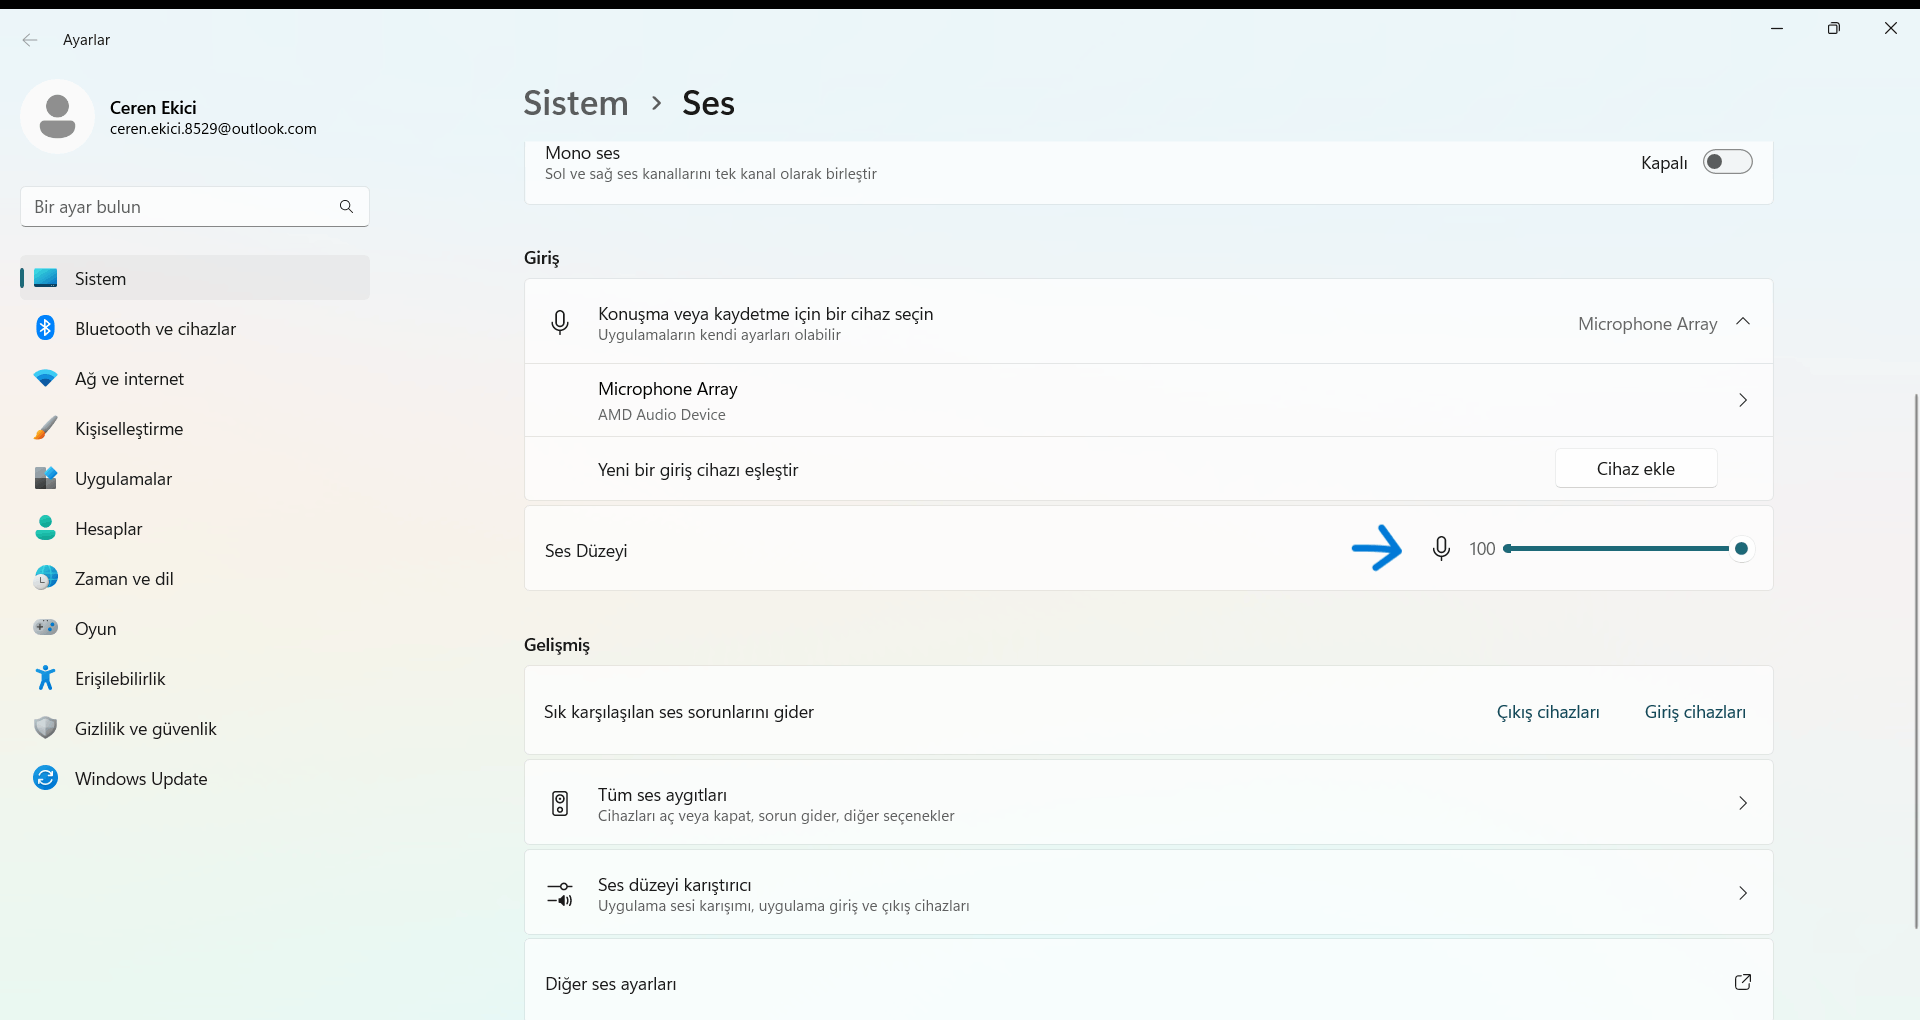This screenshot has height=1020, width=1920.
Task: Click the search magnifier icon
Action: (346, 207)
